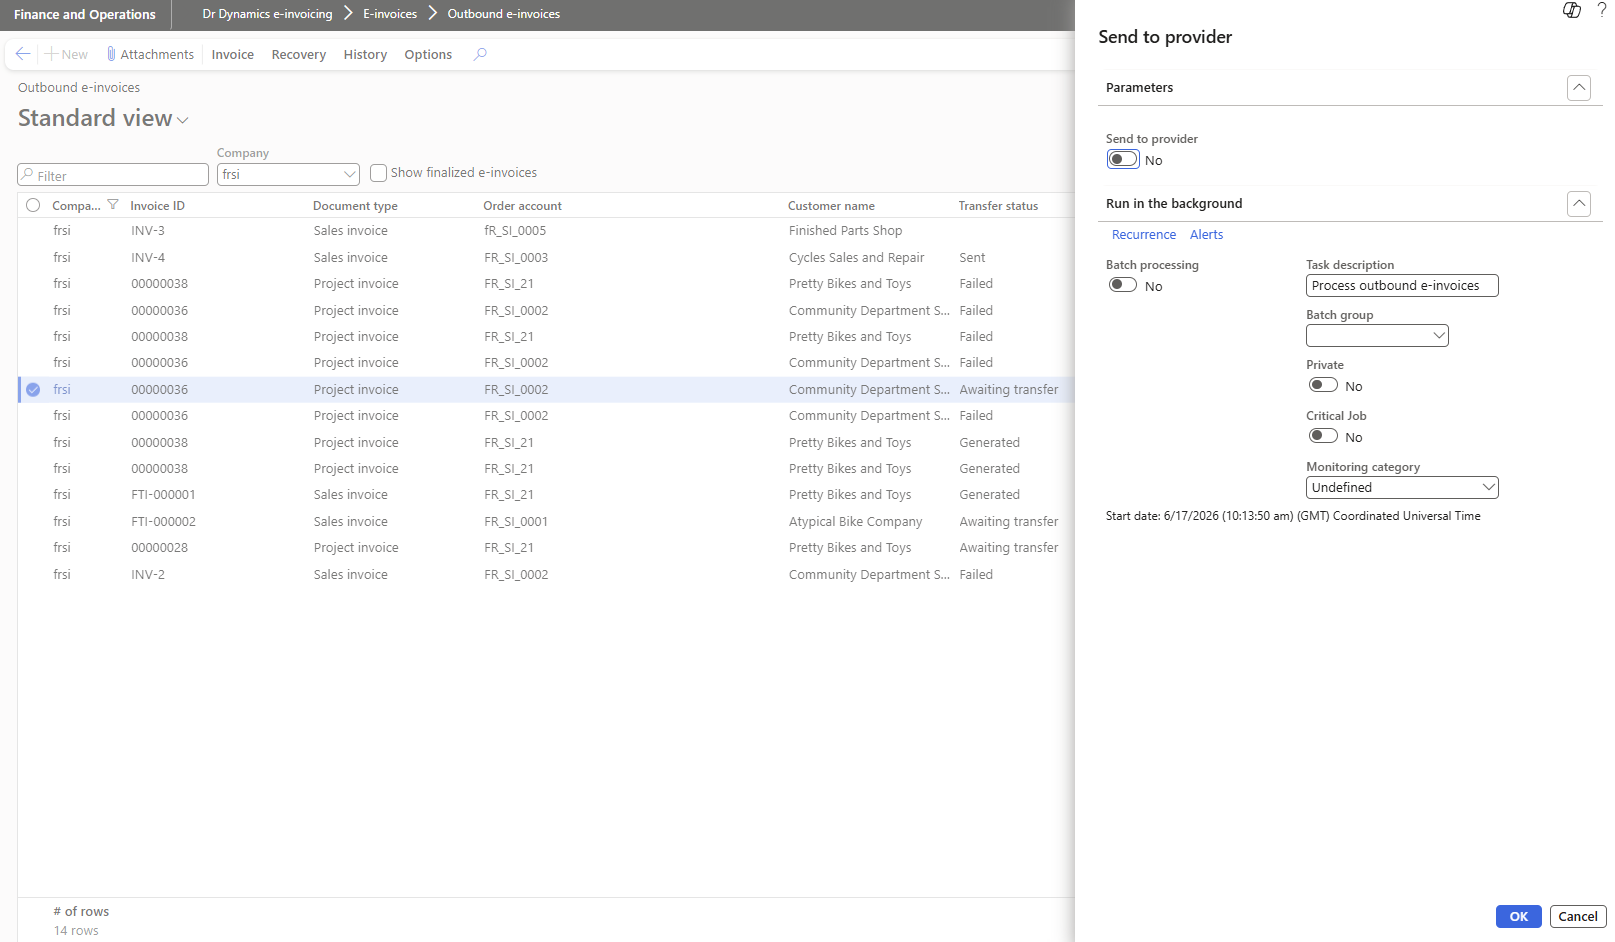Confirm with the OK button
The image size is (1615, 942).
coord(1518,916)
